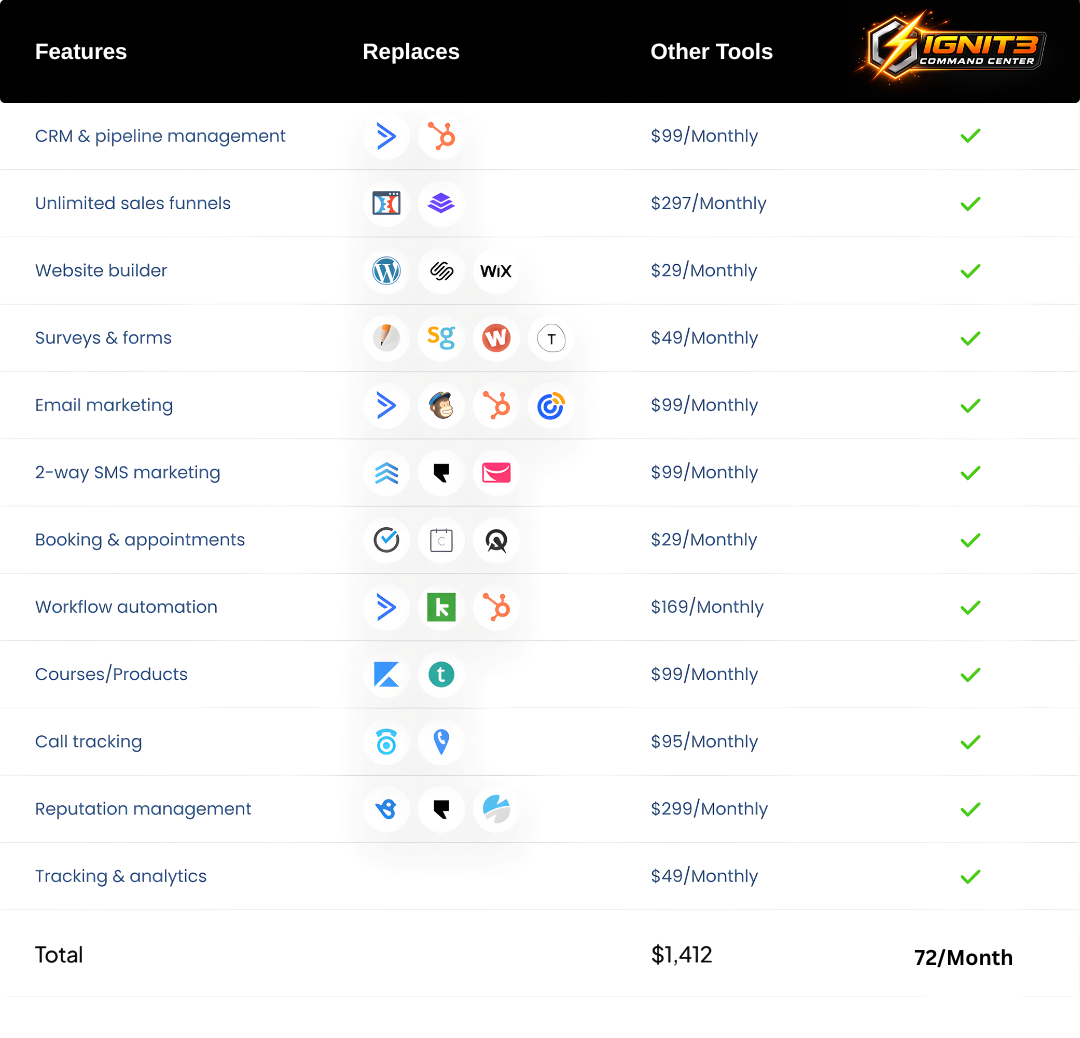1080x1038 pixels.
Task: Select the purple stacked-layers icon in sales funnels row
Action: (x=442, y=203)
